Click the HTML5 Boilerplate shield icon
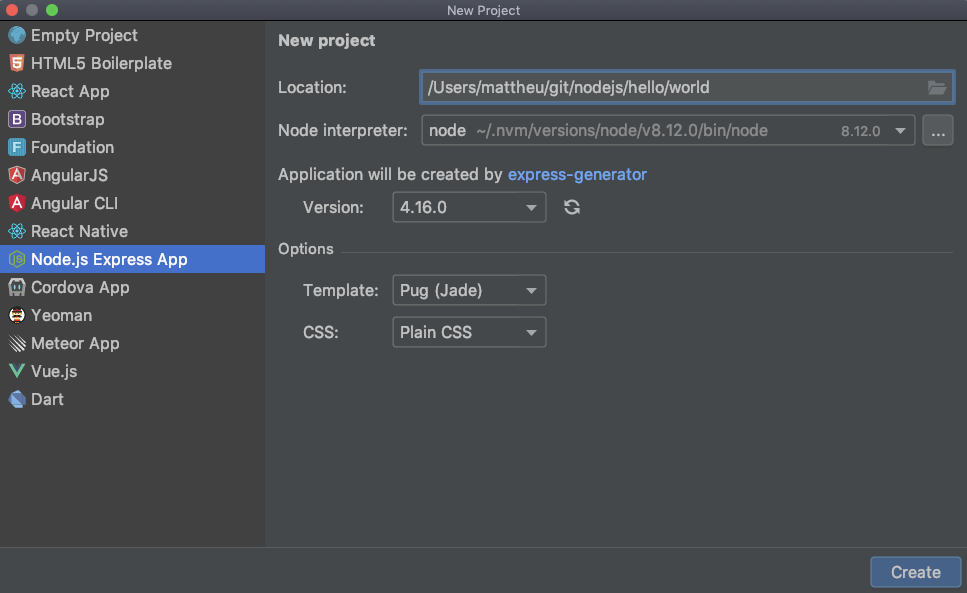967x593 pixels. [17, 63]
